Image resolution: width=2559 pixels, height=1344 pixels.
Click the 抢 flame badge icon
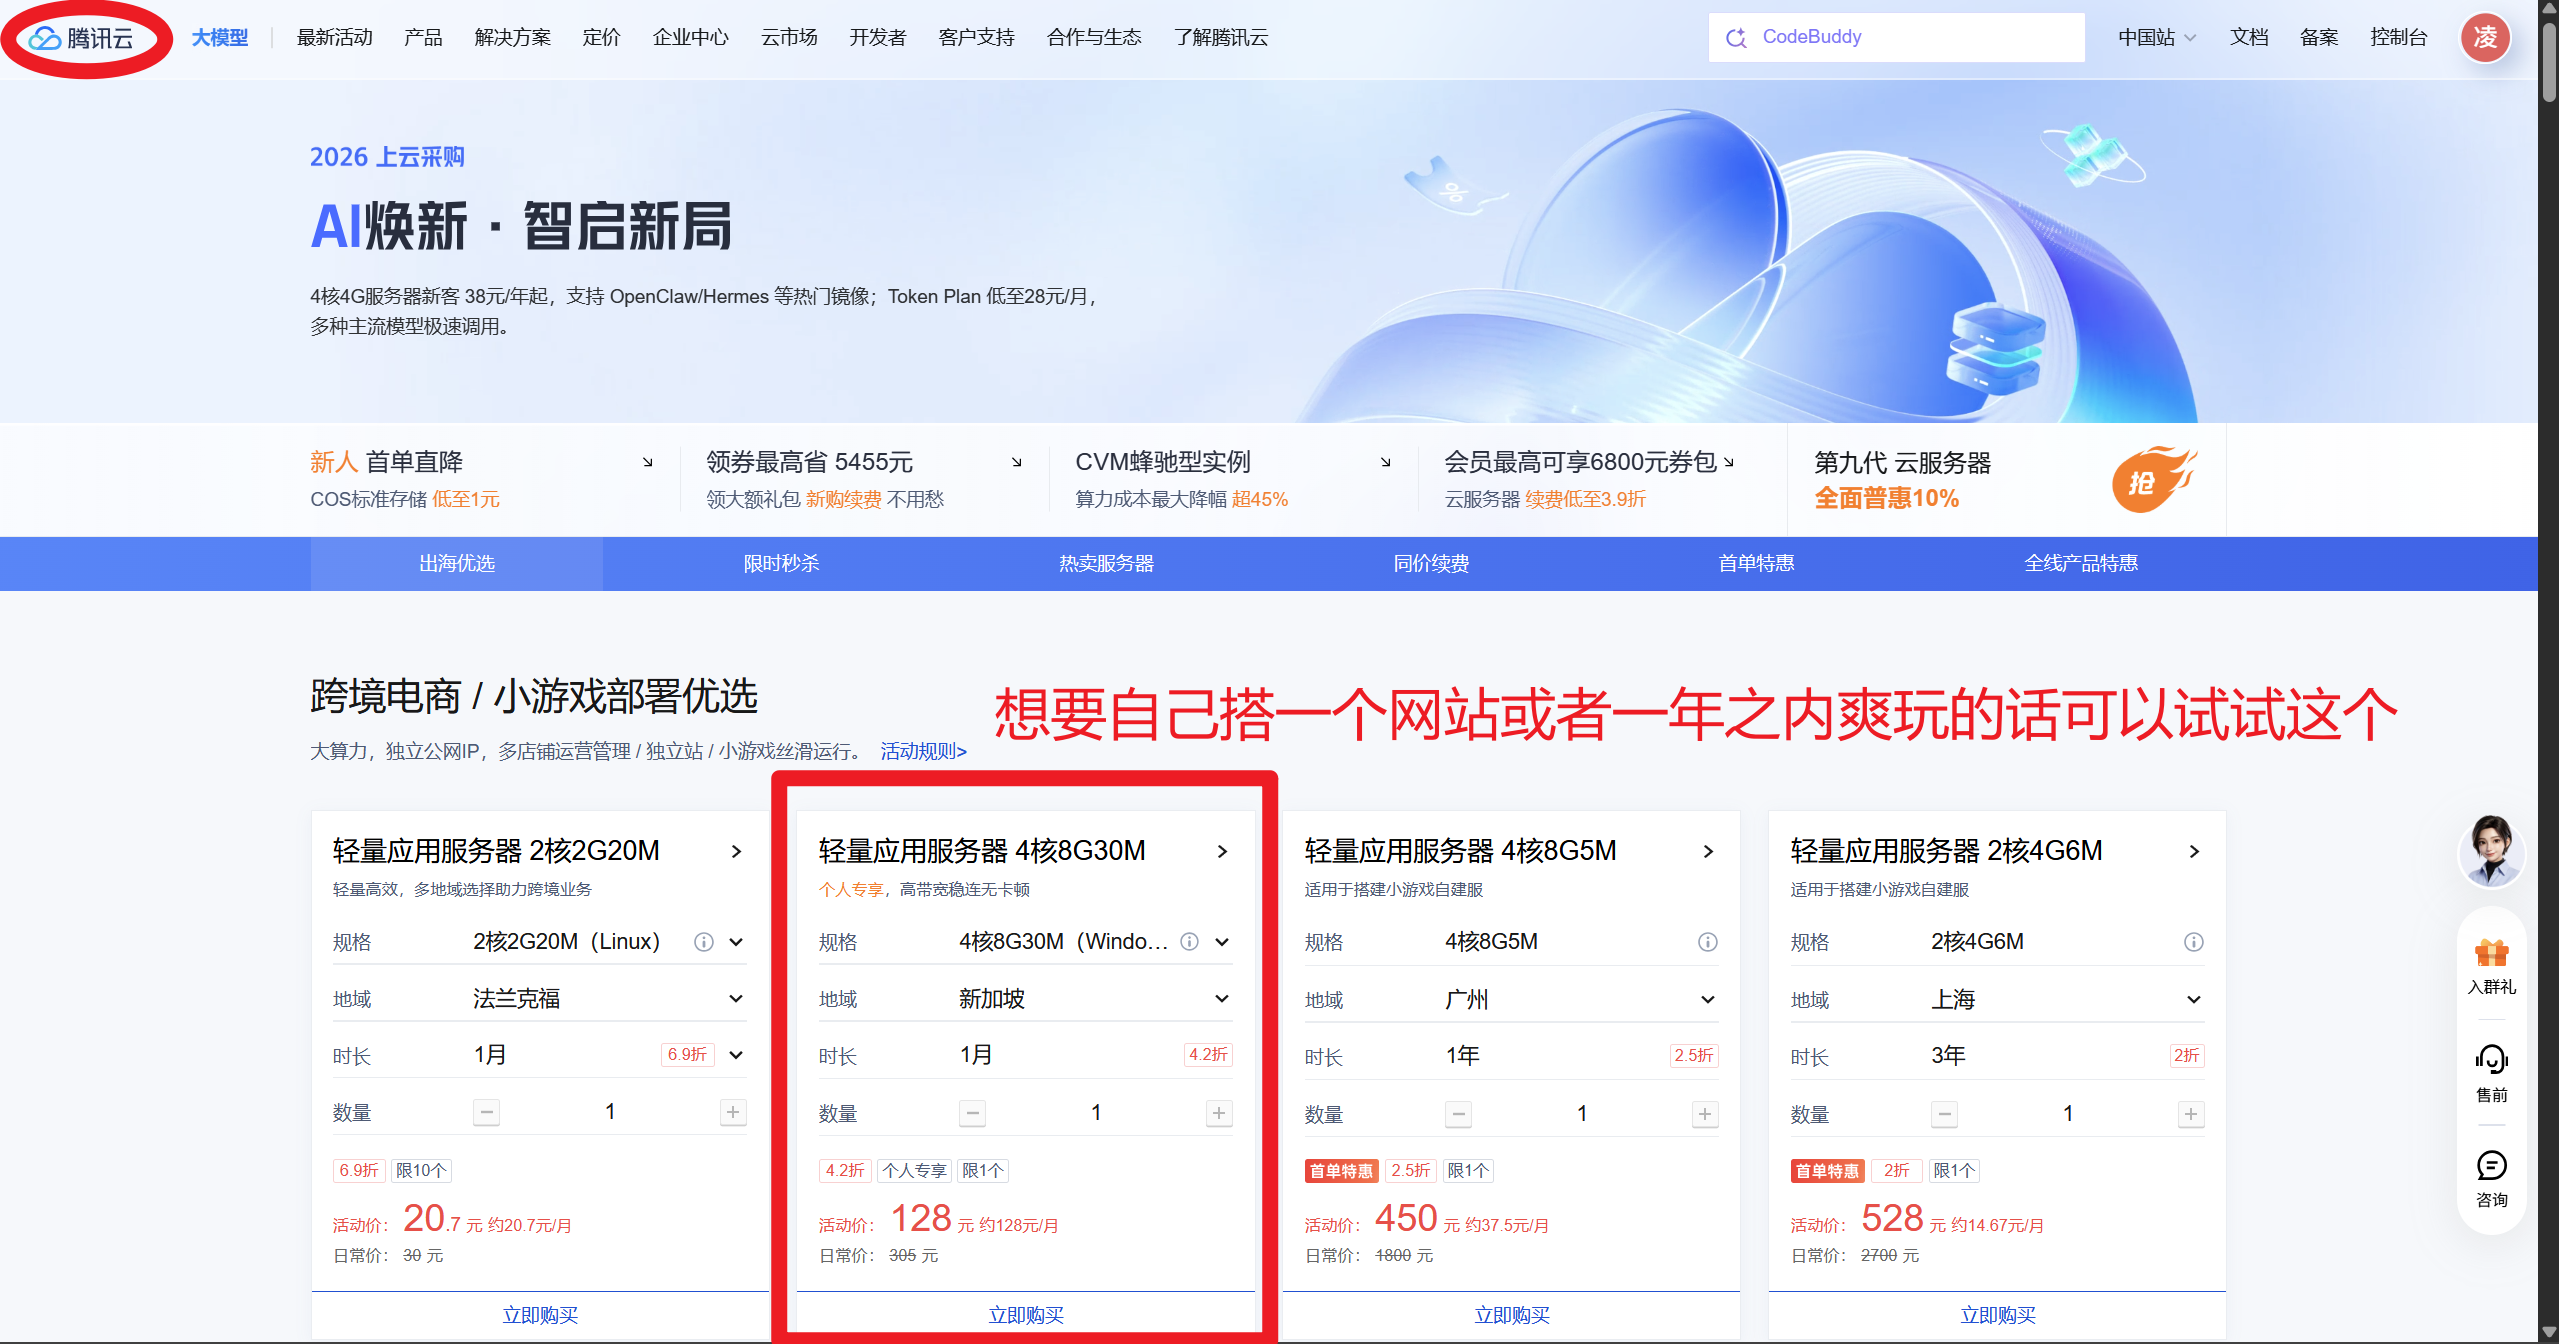2153,479
